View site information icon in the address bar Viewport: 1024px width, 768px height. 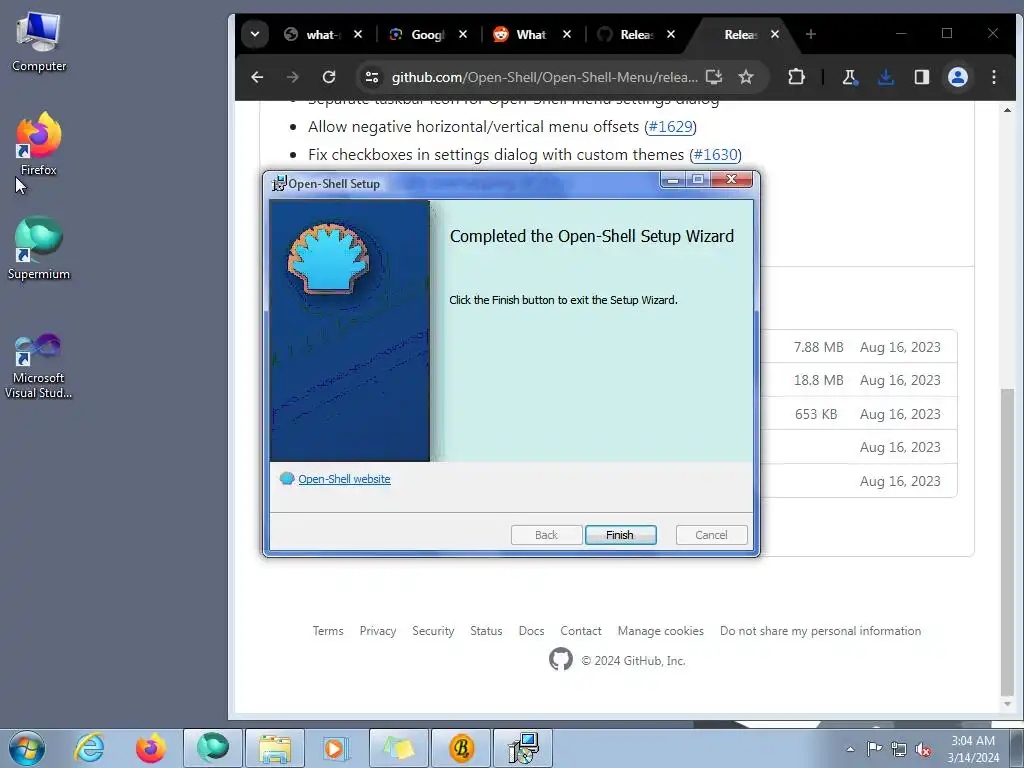coord(372,77)
